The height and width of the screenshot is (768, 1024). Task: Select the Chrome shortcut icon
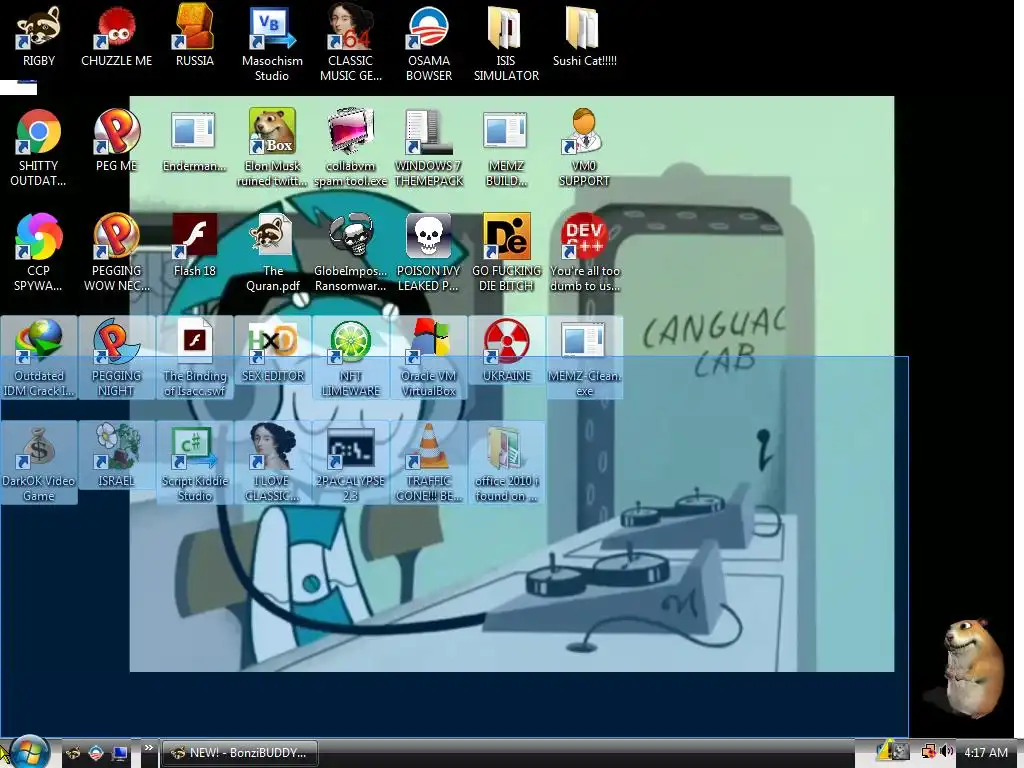click(x=39, y=131)
